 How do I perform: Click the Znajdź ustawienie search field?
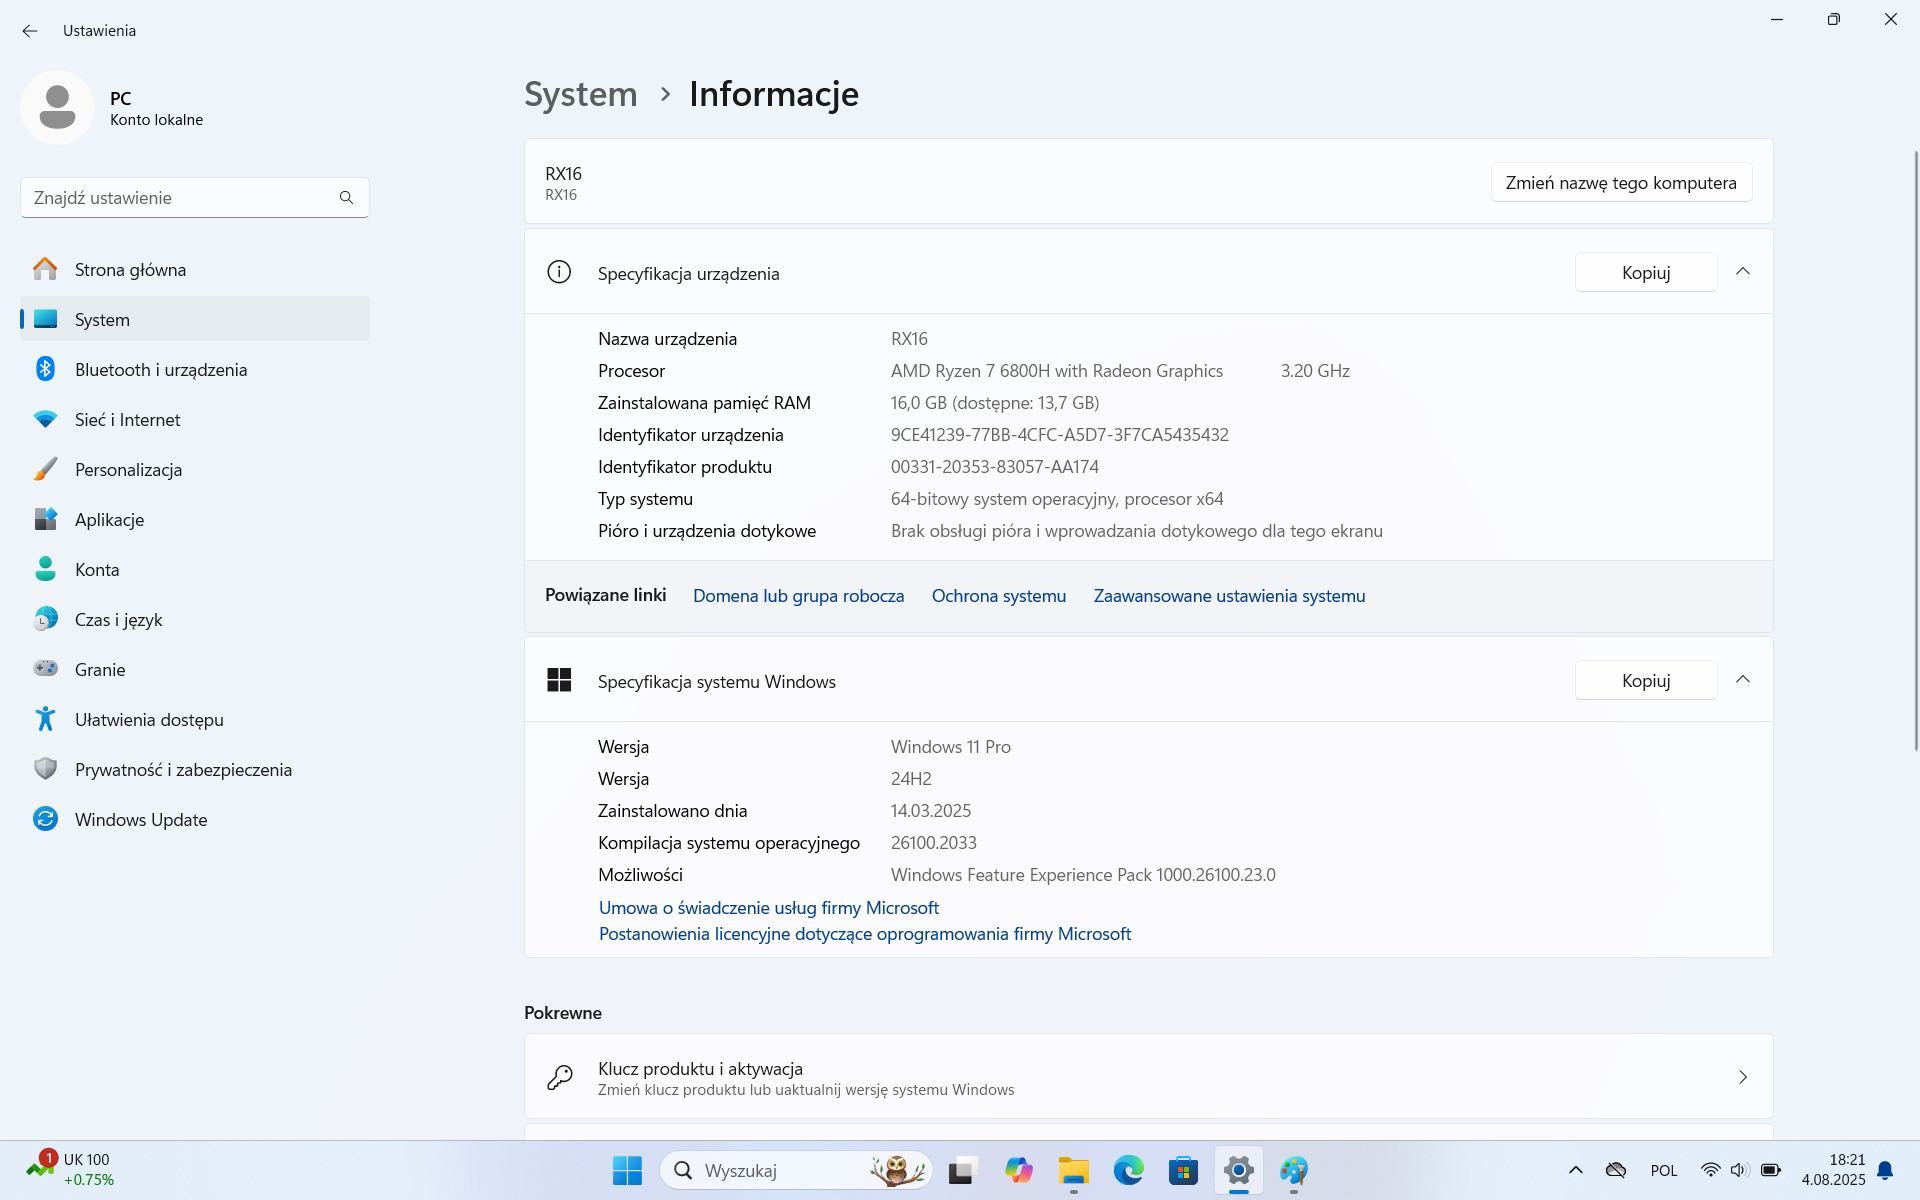click(195, 197)
